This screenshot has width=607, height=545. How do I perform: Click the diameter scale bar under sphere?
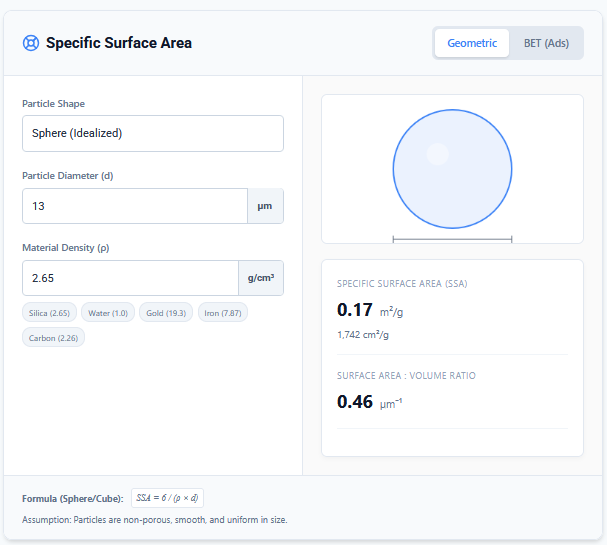[x=452, y=239]
